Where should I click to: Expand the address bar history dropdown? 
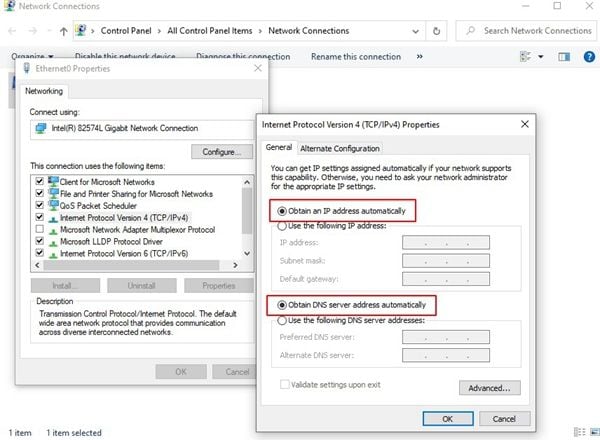coord(415,31)
